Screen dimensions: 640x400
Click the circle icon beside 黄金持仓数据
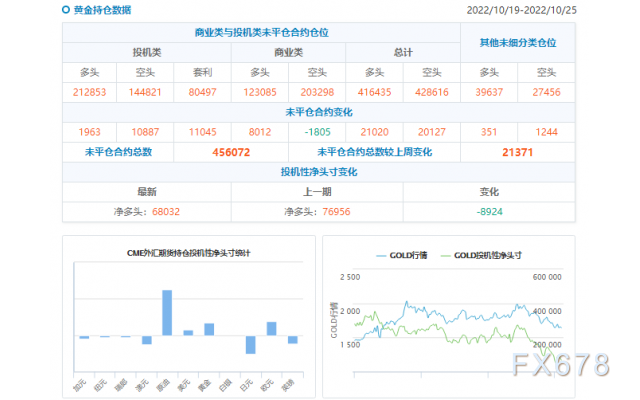click(66, 10)
